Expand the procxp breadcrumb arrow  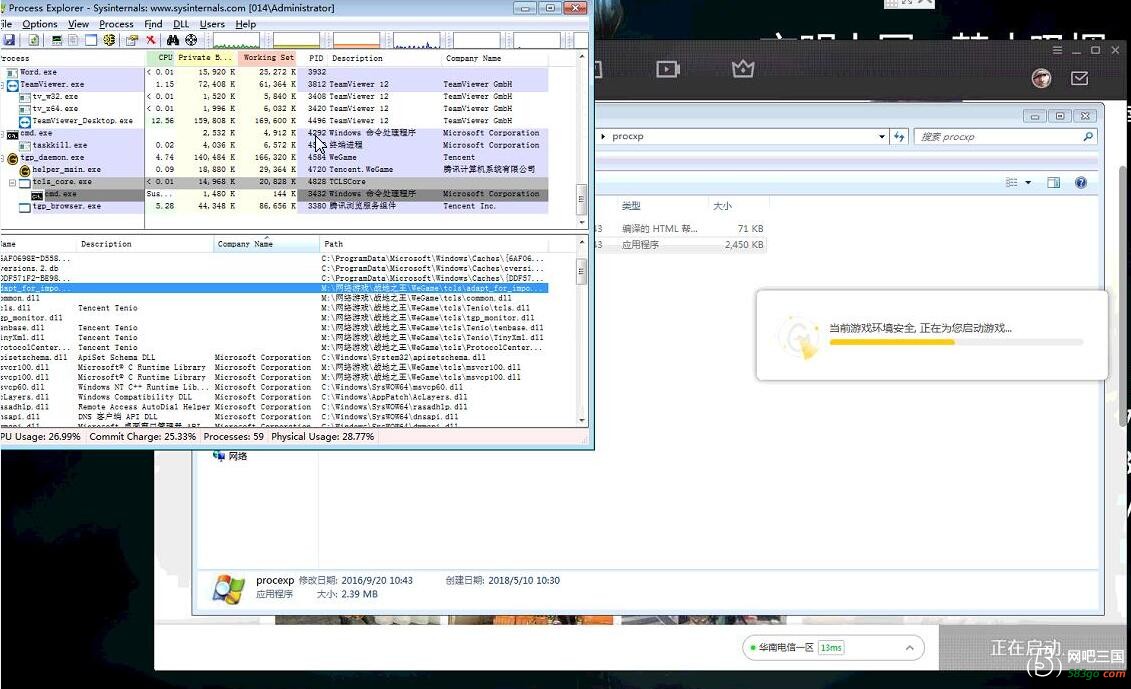click(x=603, y=136)
